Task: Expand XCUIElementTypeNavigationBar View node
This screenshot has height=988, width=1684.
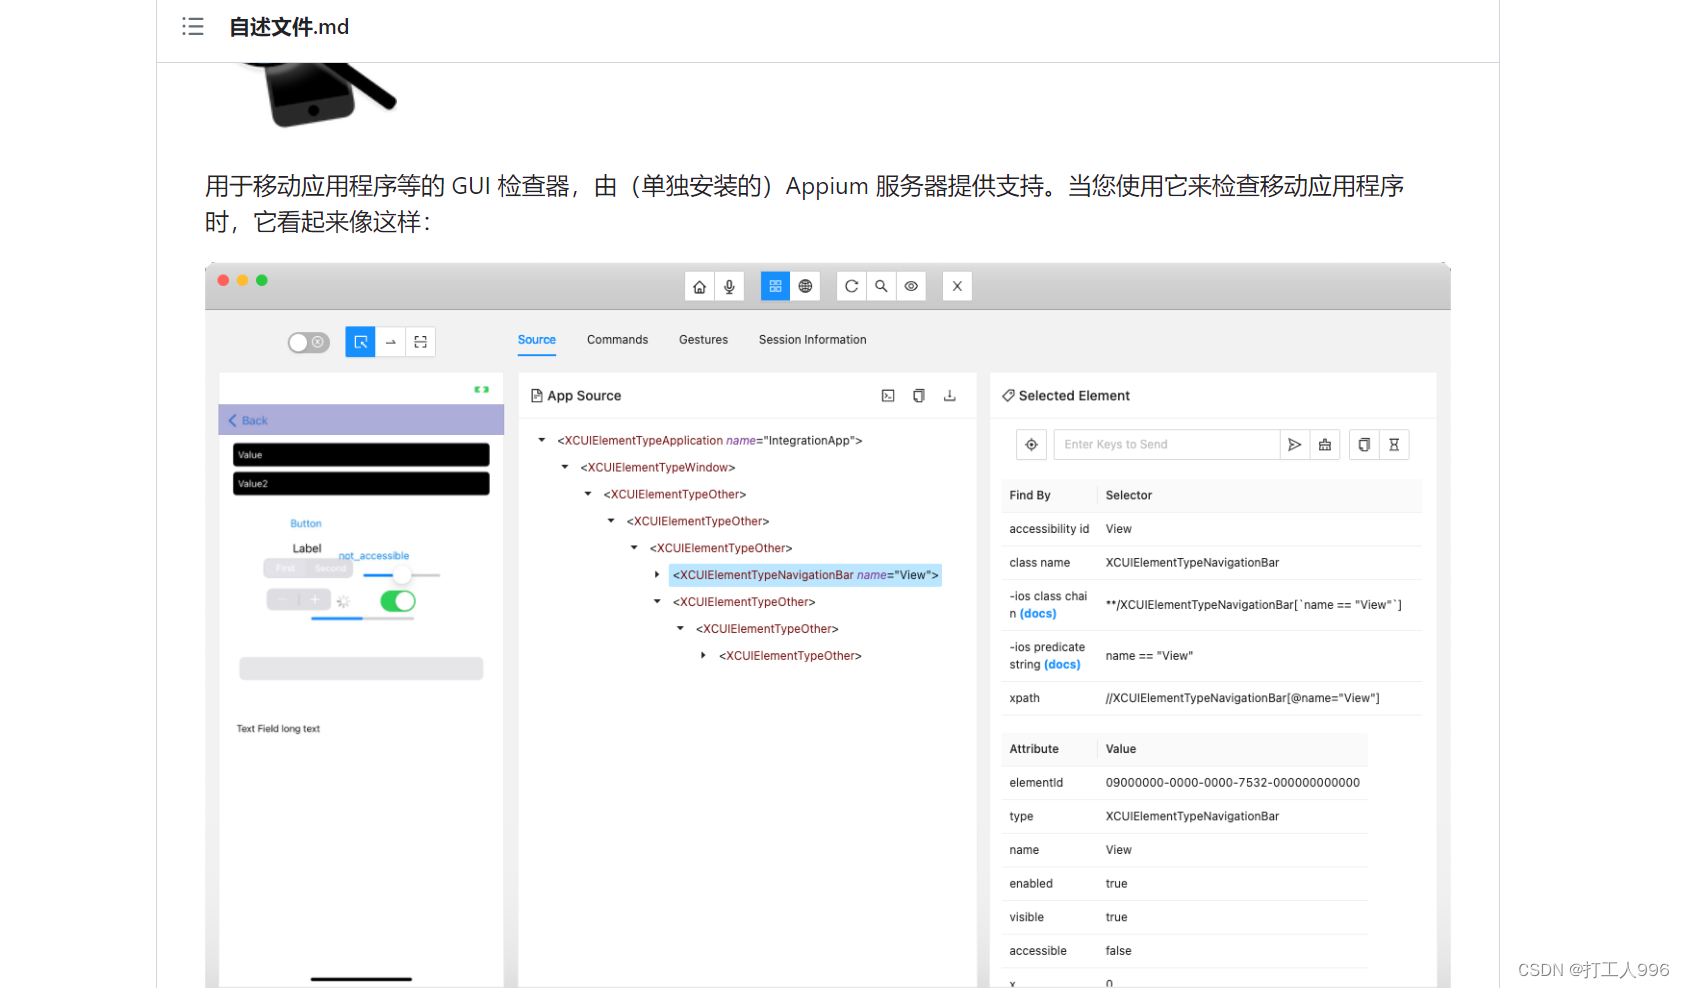Action: point(657,575)
